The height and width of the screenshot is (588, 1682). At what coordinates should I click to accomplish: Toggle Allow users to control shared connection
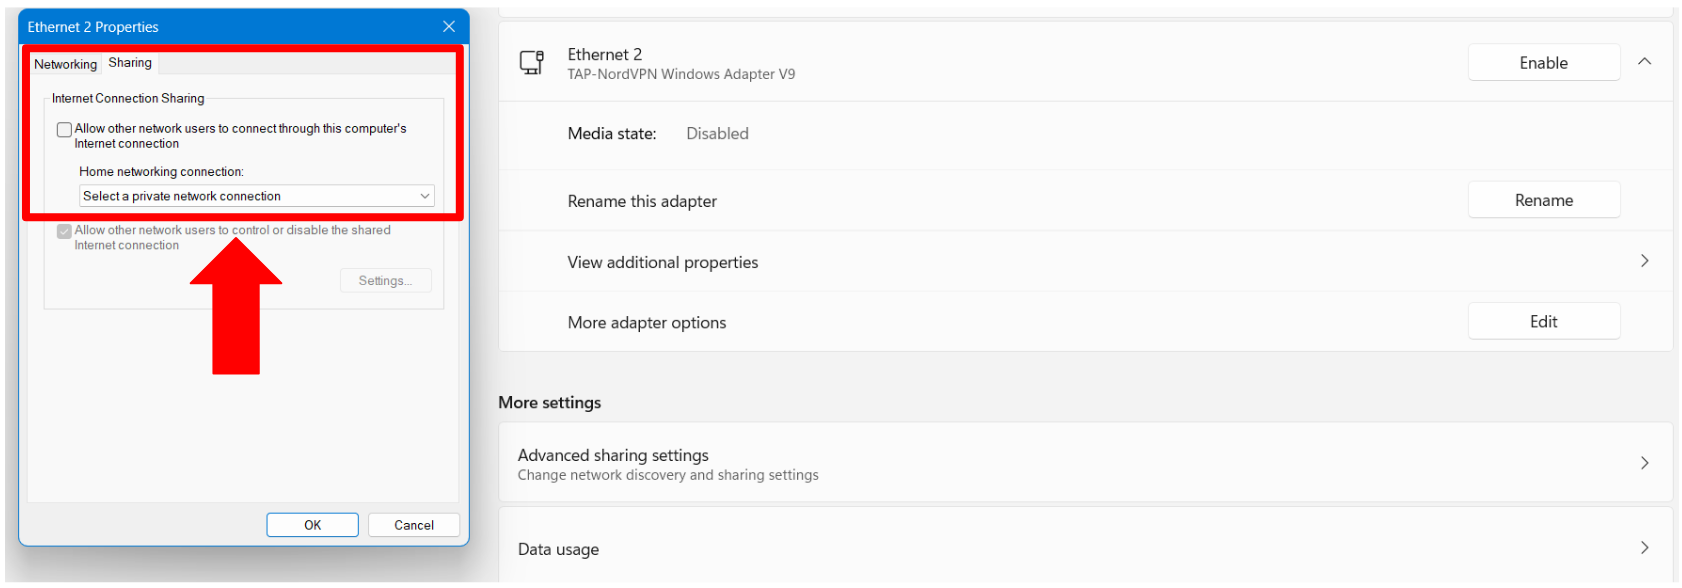tap(64, 231)
